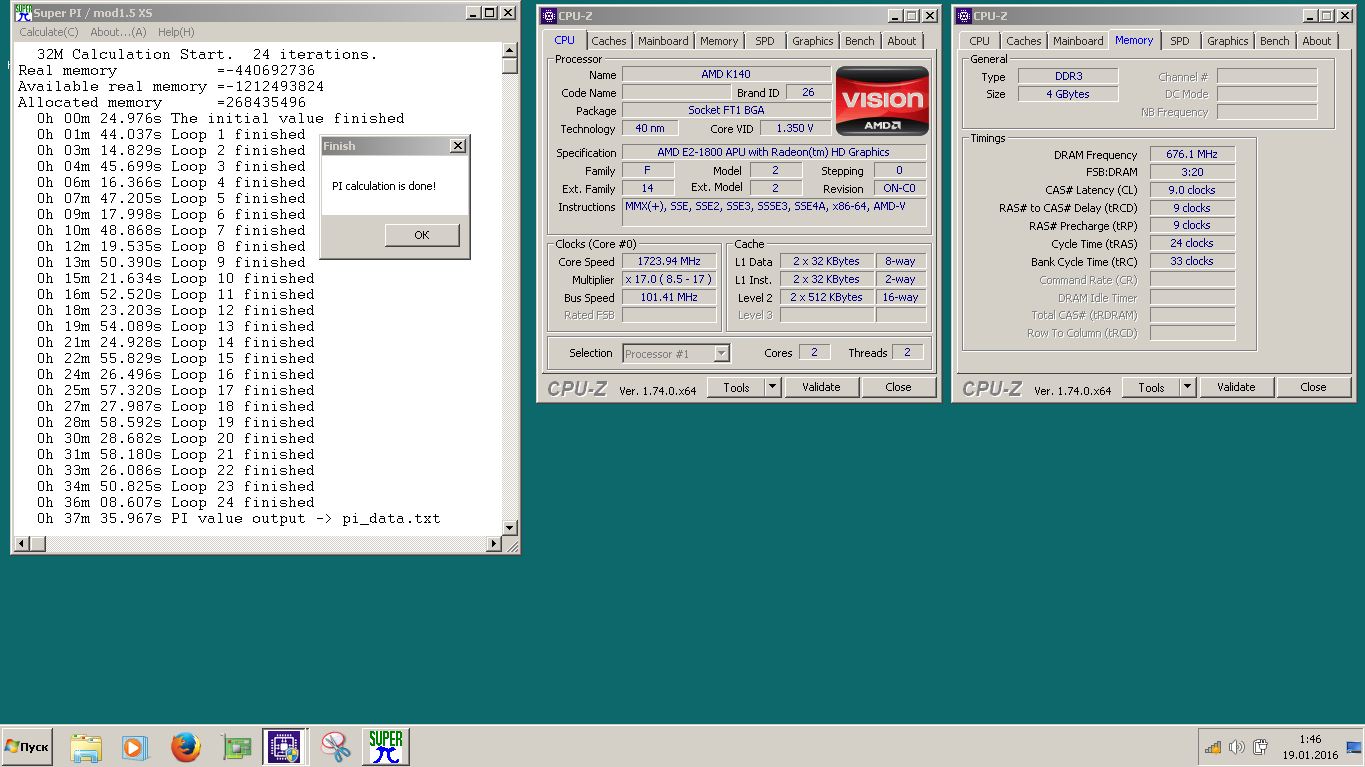The height and width of the screenshot is (767, 1365).
Task: Select Caches tab in right CPU-Z window
Action: point(1023,41)
